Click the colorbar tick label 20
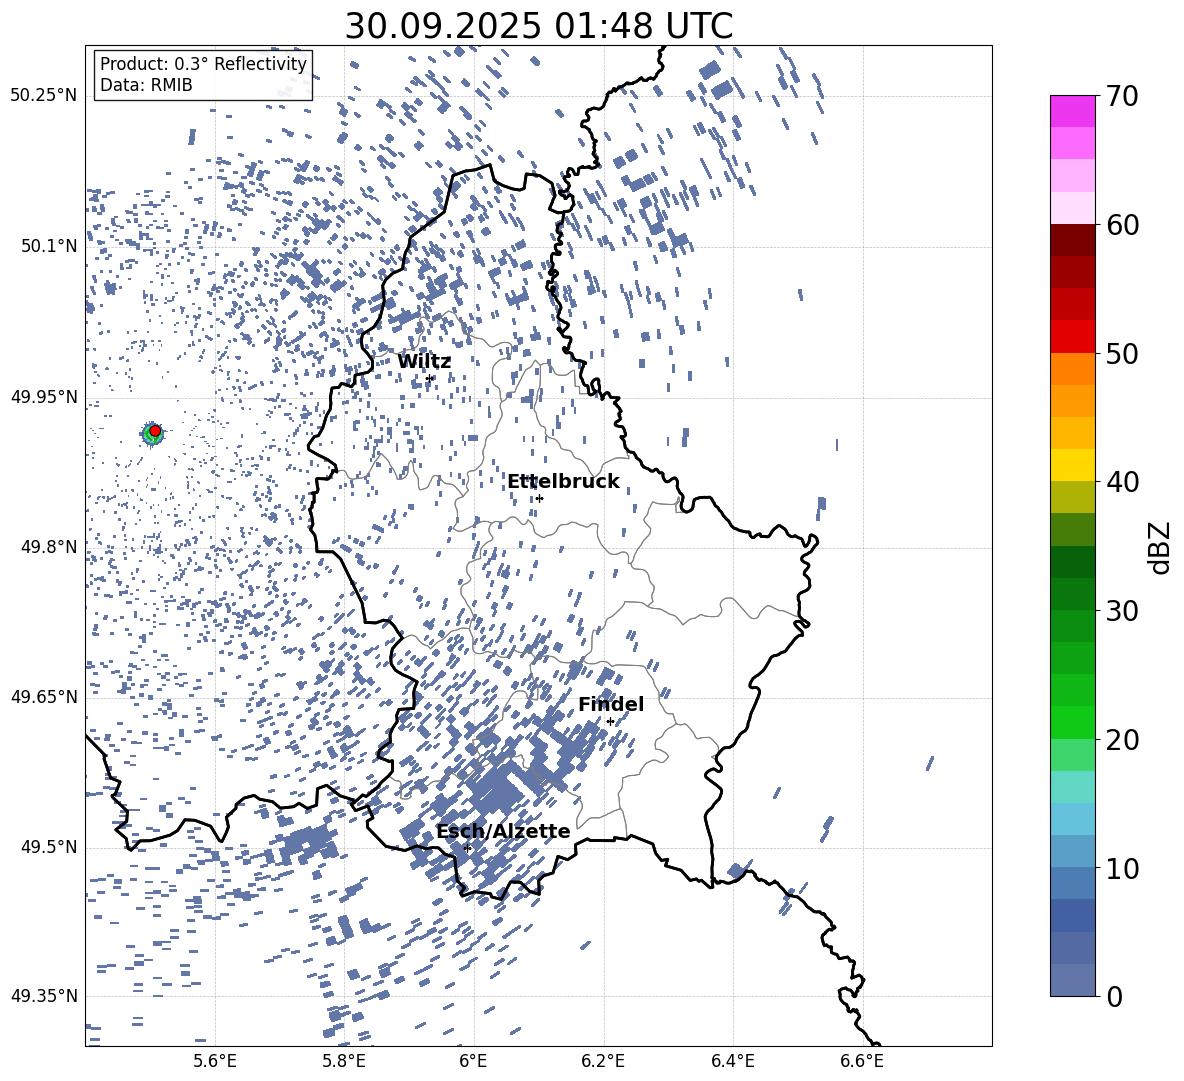 click(1122, 739)
